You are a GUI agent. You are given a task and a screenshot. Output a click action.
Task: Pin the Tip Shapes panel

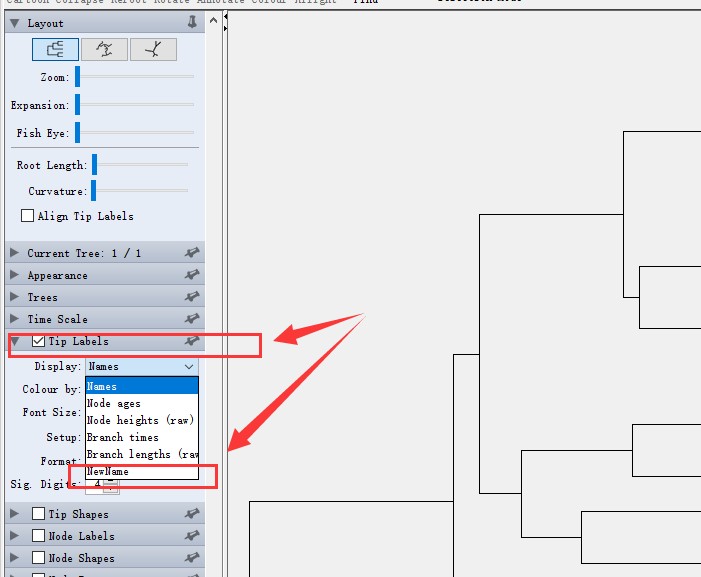192,514
